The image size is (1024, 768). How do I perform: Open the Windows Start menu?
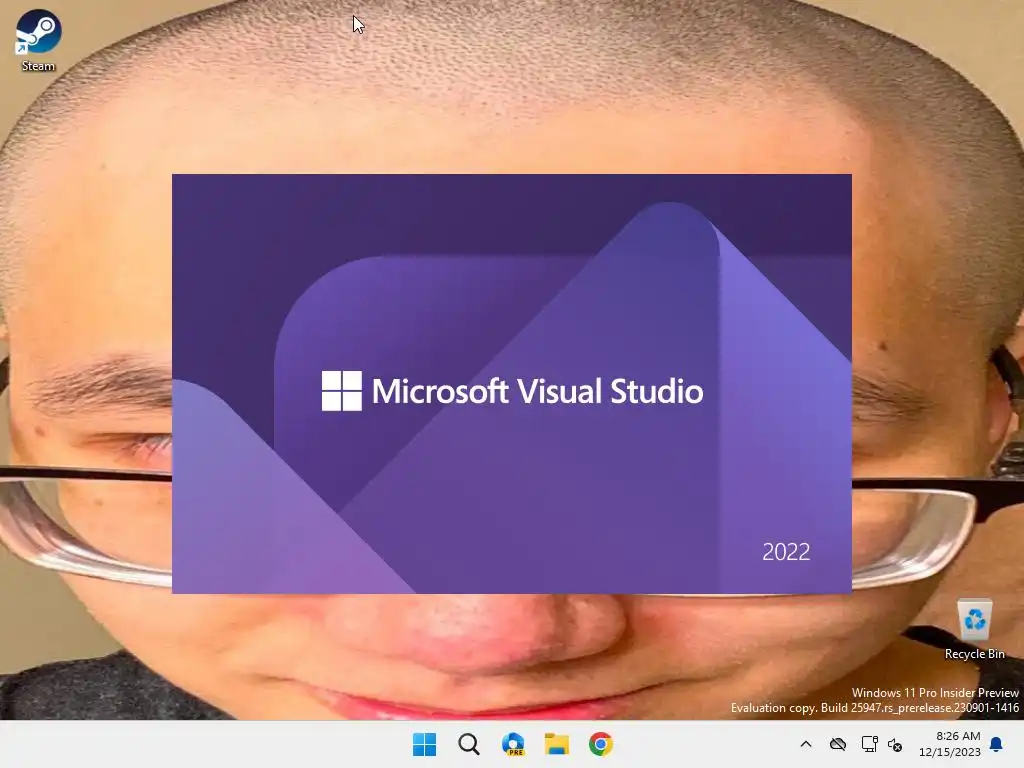coord(424,744)
